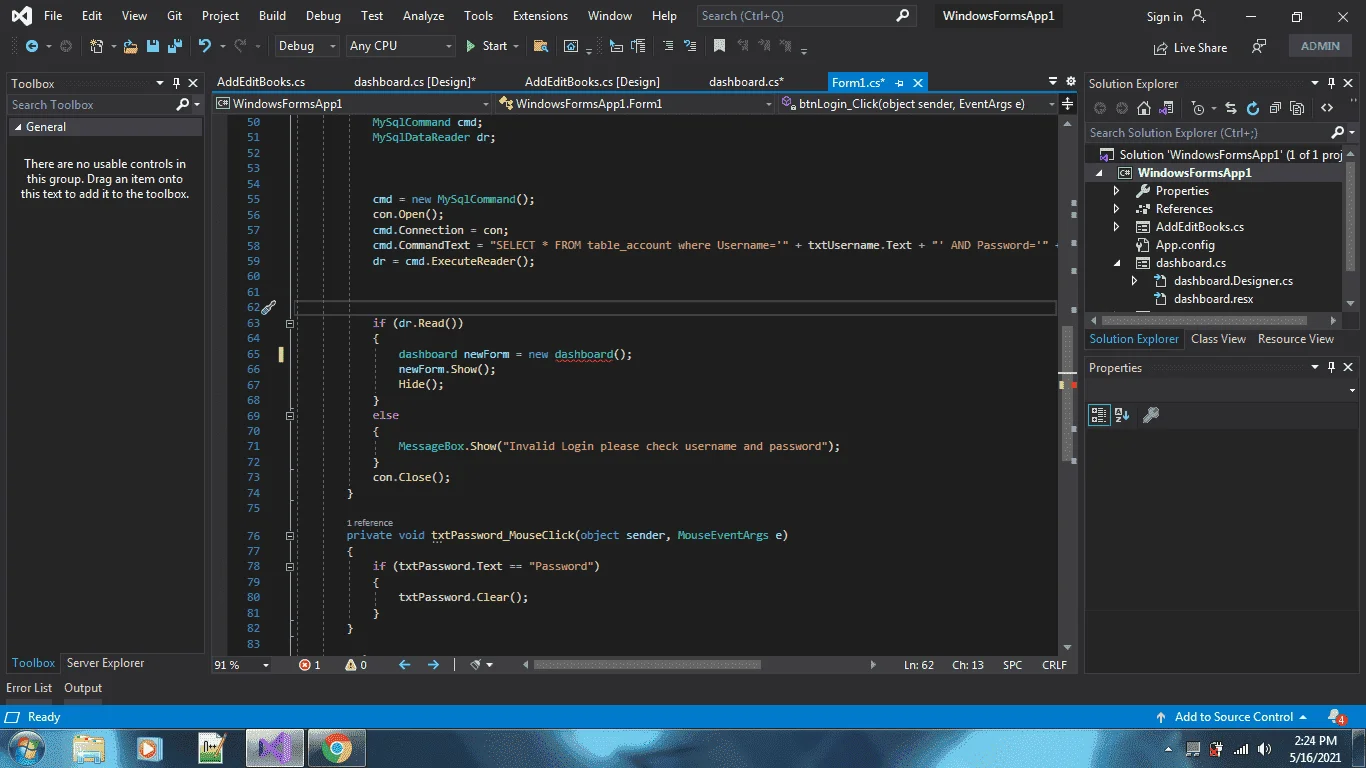Click the Search Solution Explorer field
The width and height of the screenshot is (1366, 768).
click(1207, 132)
